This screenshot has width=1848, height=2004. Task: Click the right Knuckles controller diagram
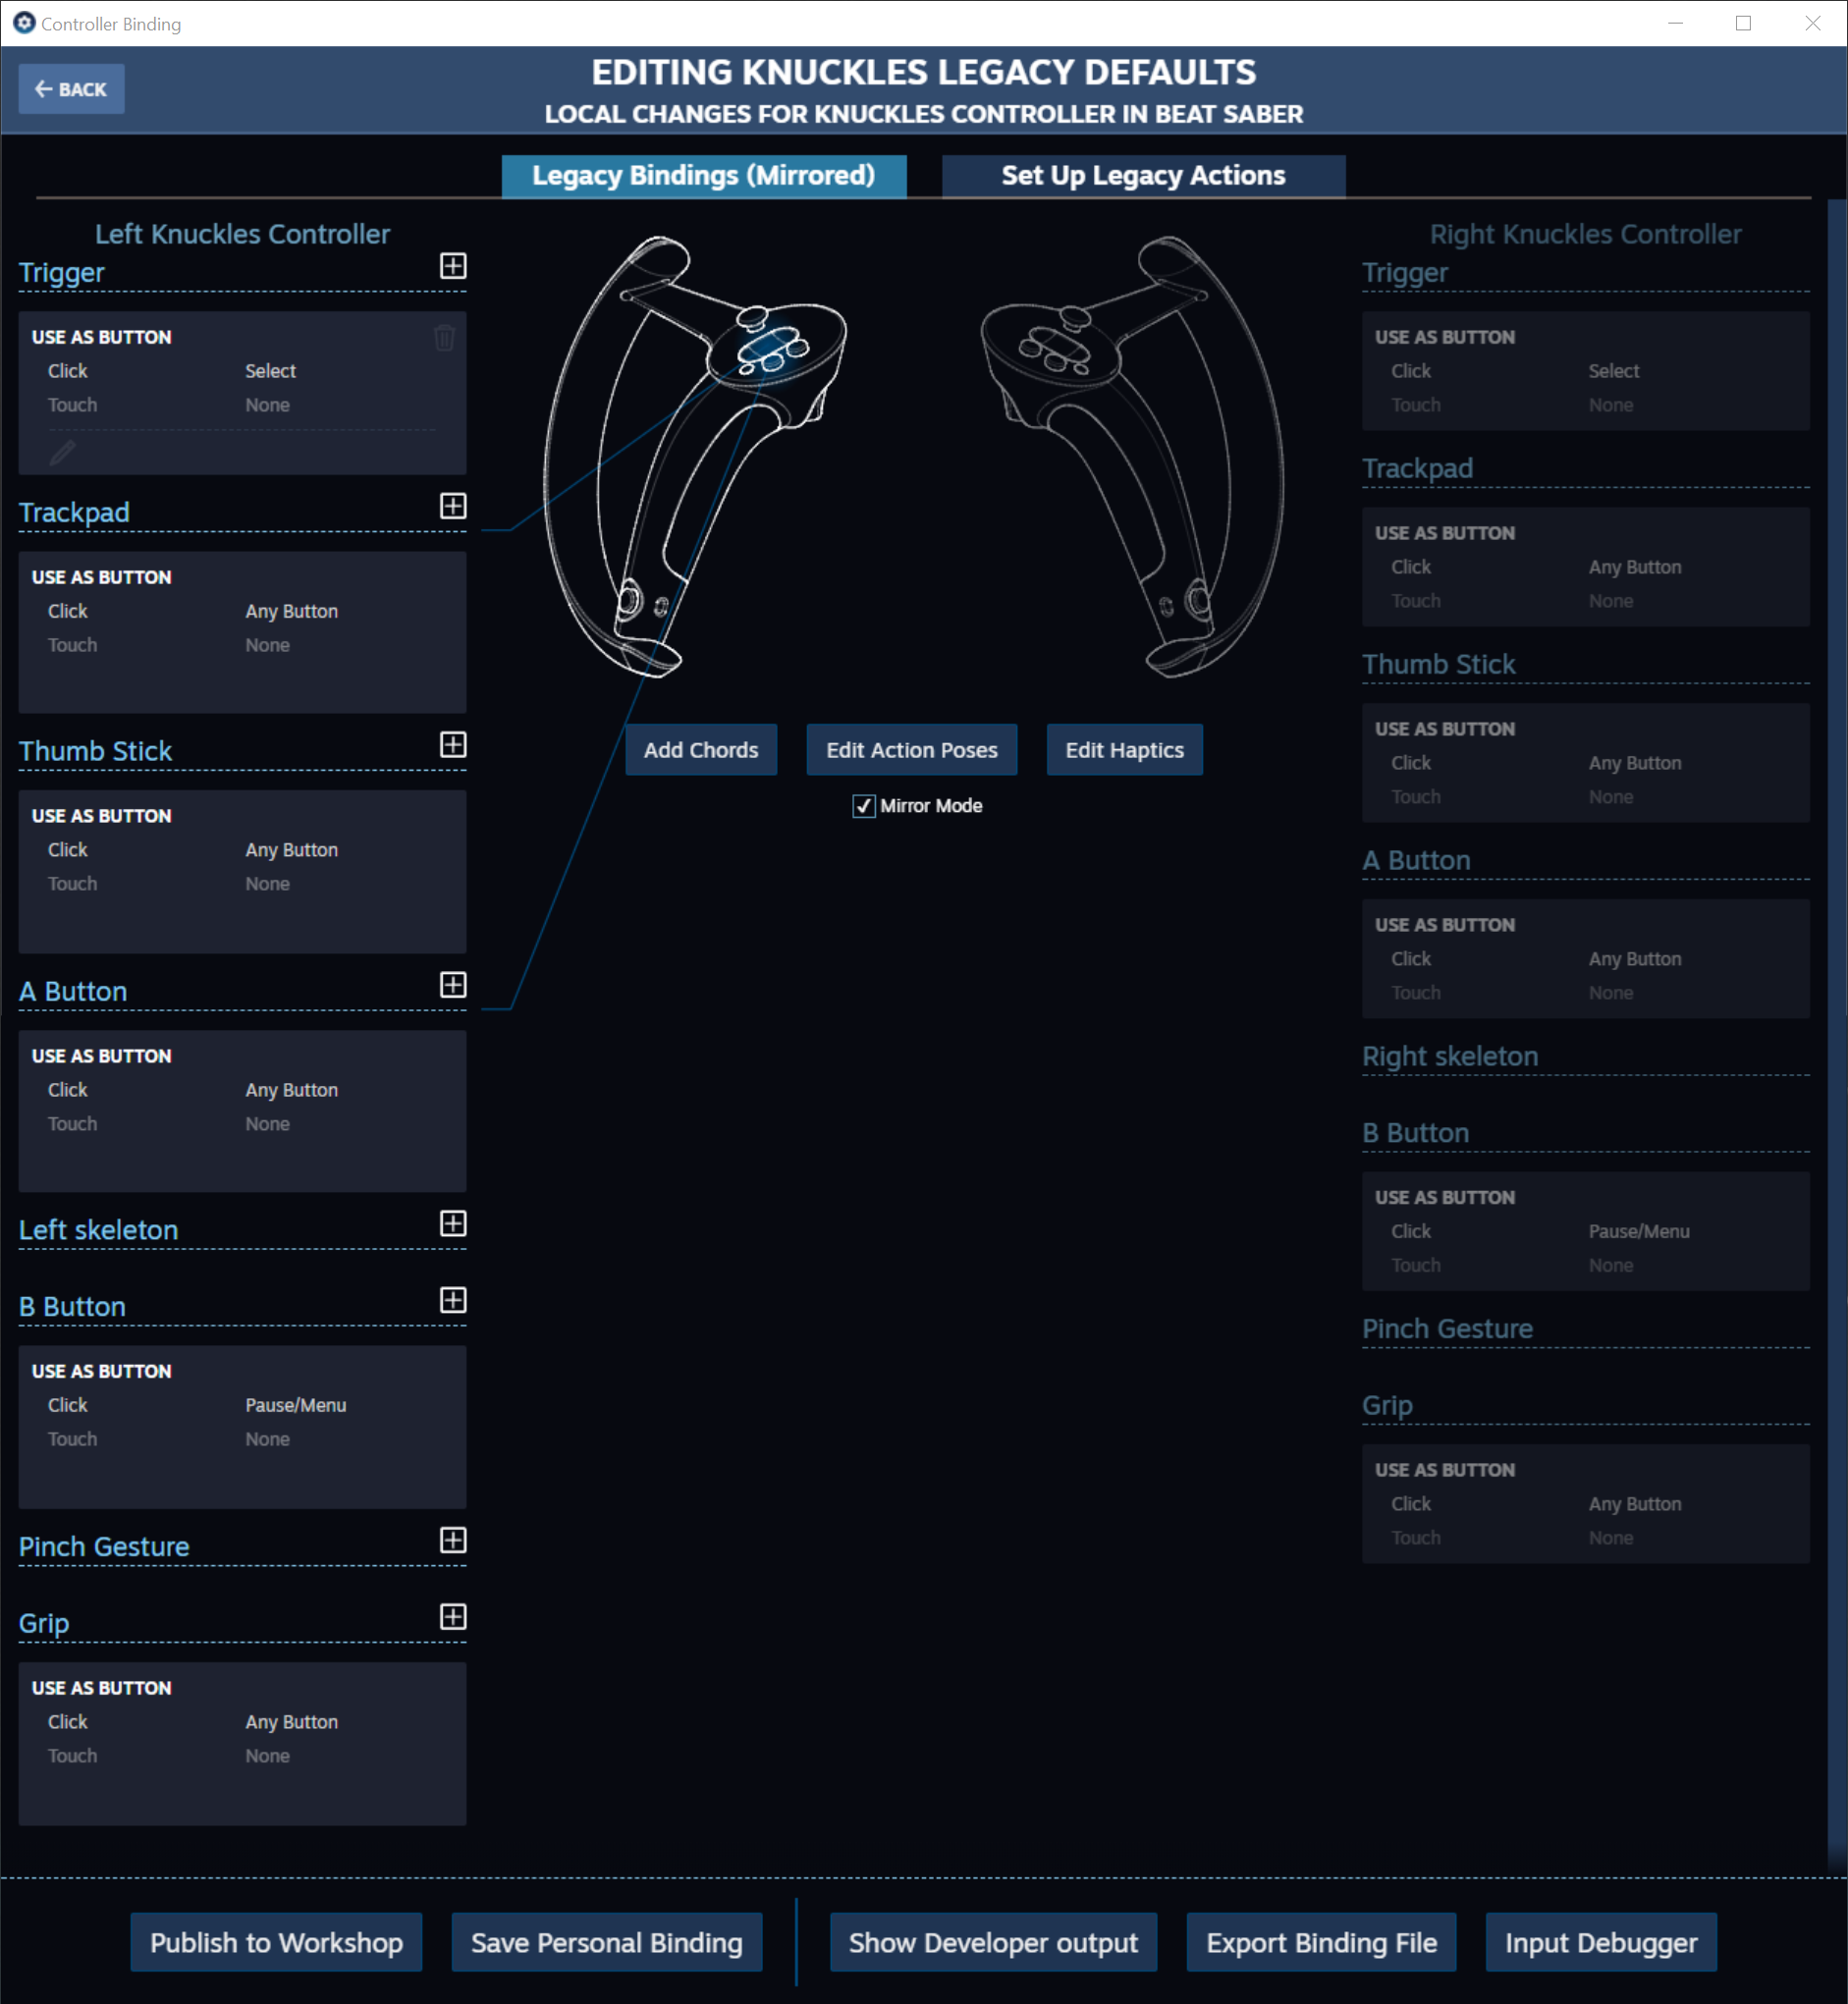pyautogui.click(x=1133, y=457)
